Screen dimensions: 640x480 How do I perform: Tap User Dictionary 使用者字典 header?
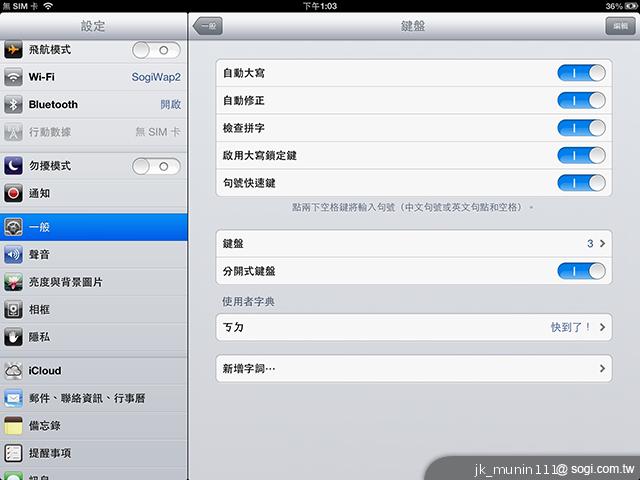[x=248, y=302]
